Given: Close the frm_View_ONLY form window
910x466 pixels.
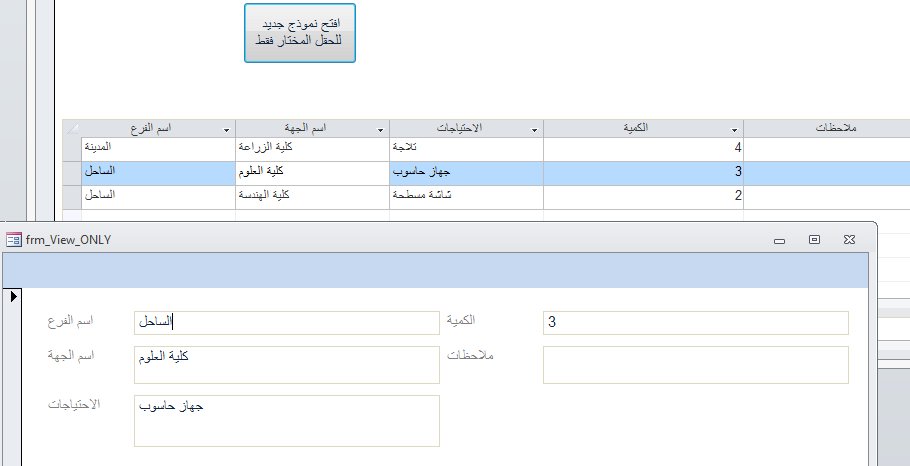Looking at the screenshot, I should click(849, 240).
